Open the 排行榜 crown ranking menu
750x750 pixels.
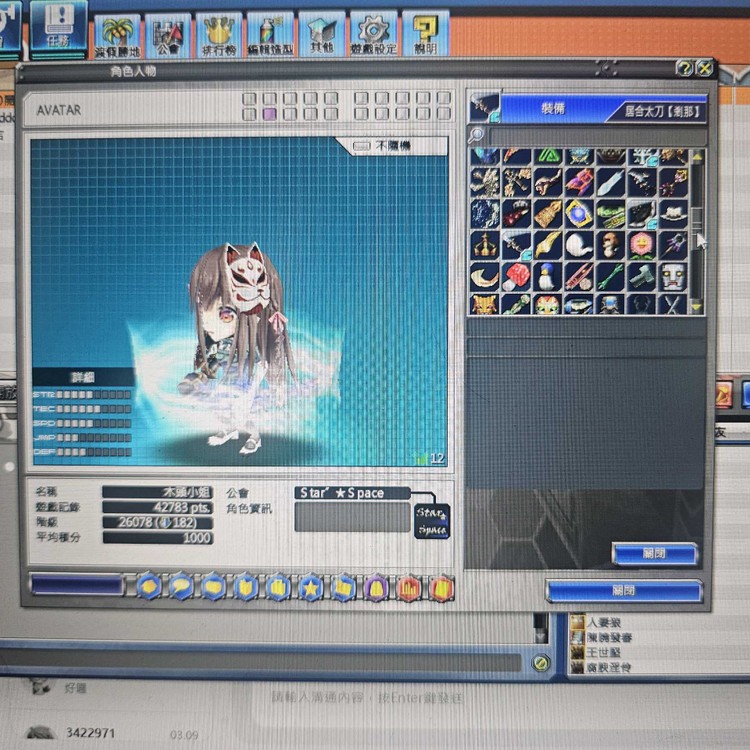pos(219,35)
